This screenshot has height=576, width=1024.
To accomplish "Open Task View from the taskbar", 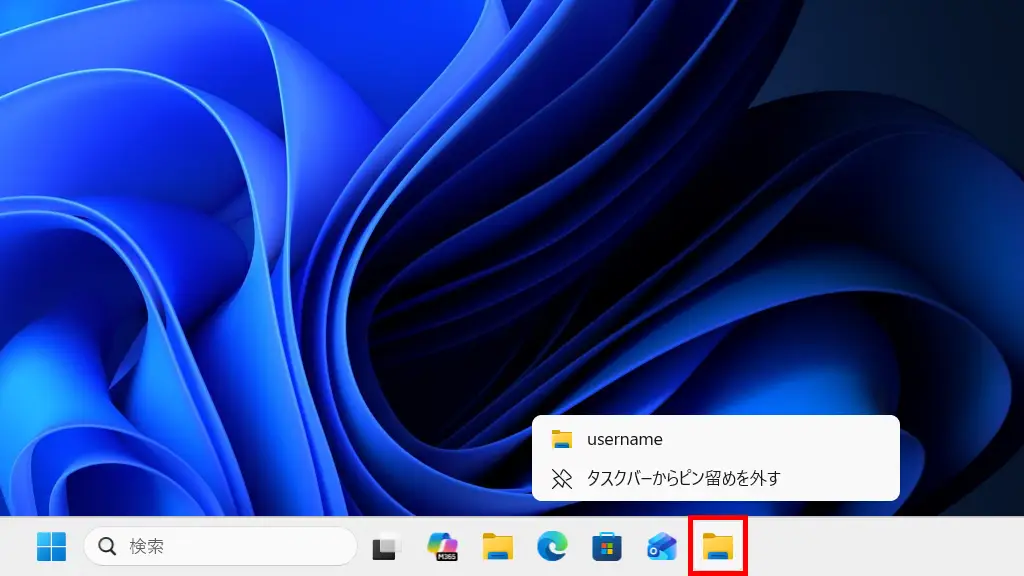I will coord(385,547).
